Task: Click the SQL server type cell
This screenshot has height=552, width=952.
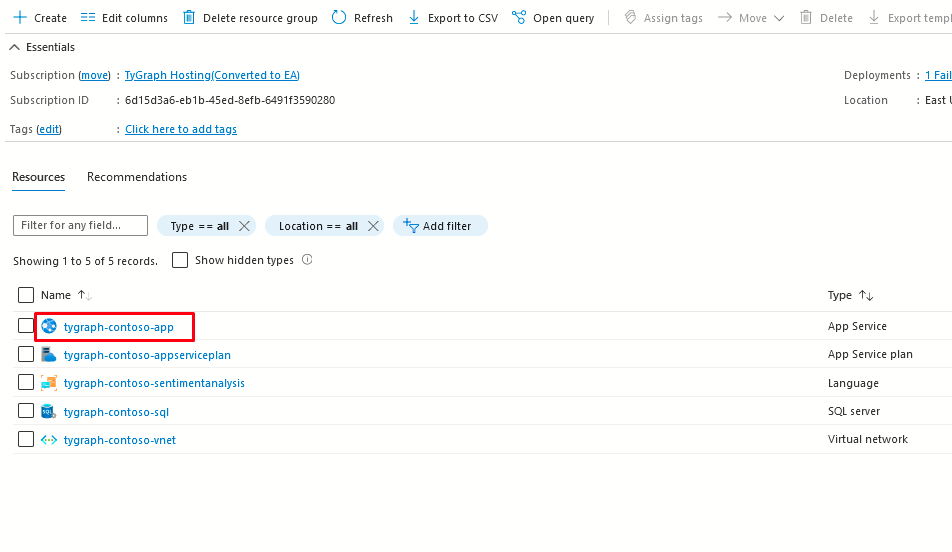Action: click(854, 411)
